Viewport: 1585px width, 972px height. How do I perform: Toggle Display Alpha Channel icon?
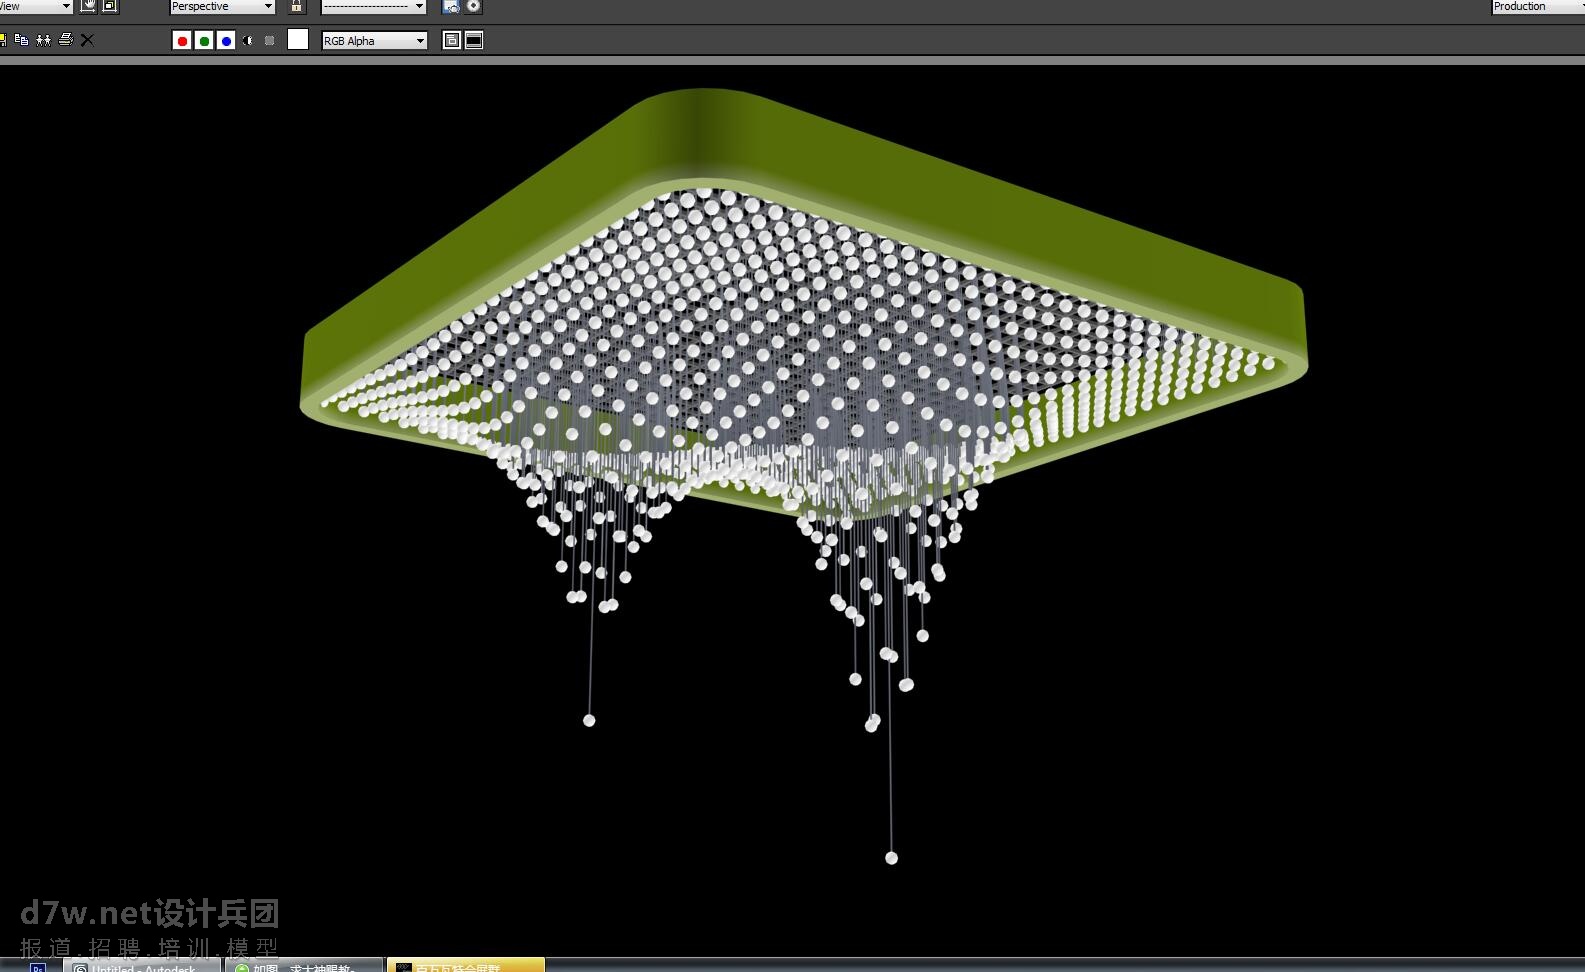click(248, 41)
